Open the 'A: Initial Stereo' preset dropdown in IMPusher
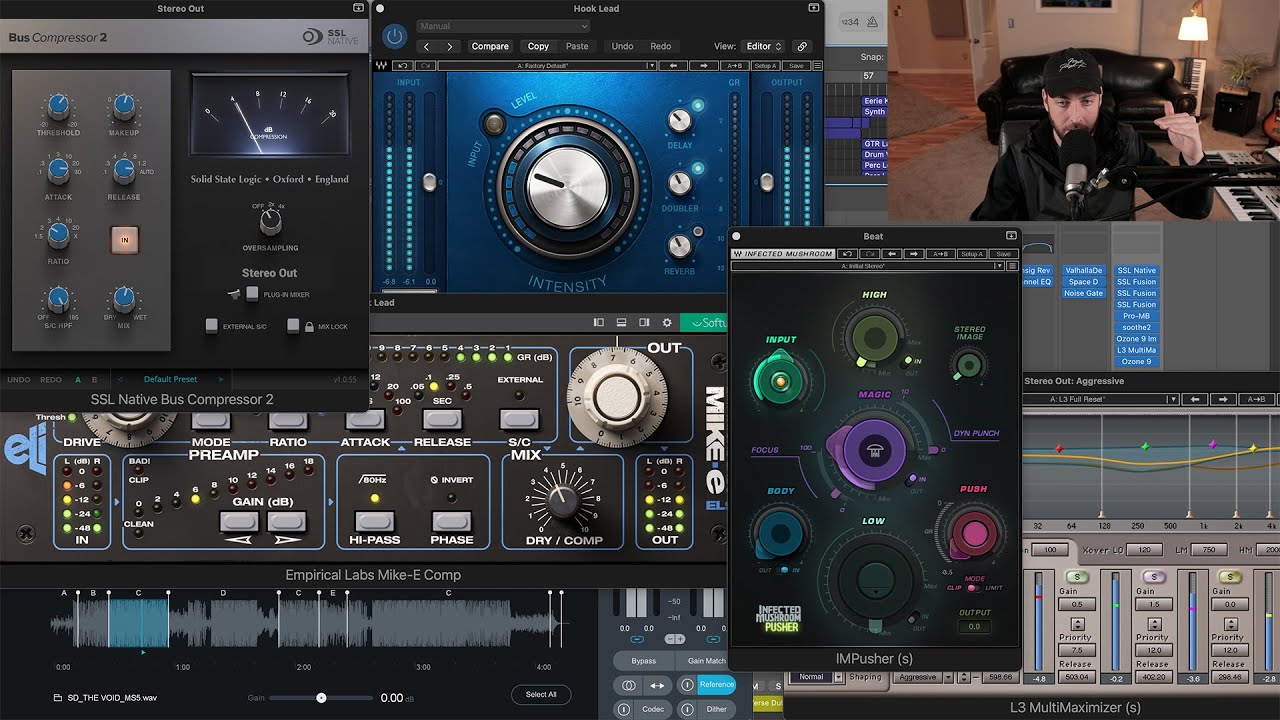1280x720 pixels. (x=867, y=266)
